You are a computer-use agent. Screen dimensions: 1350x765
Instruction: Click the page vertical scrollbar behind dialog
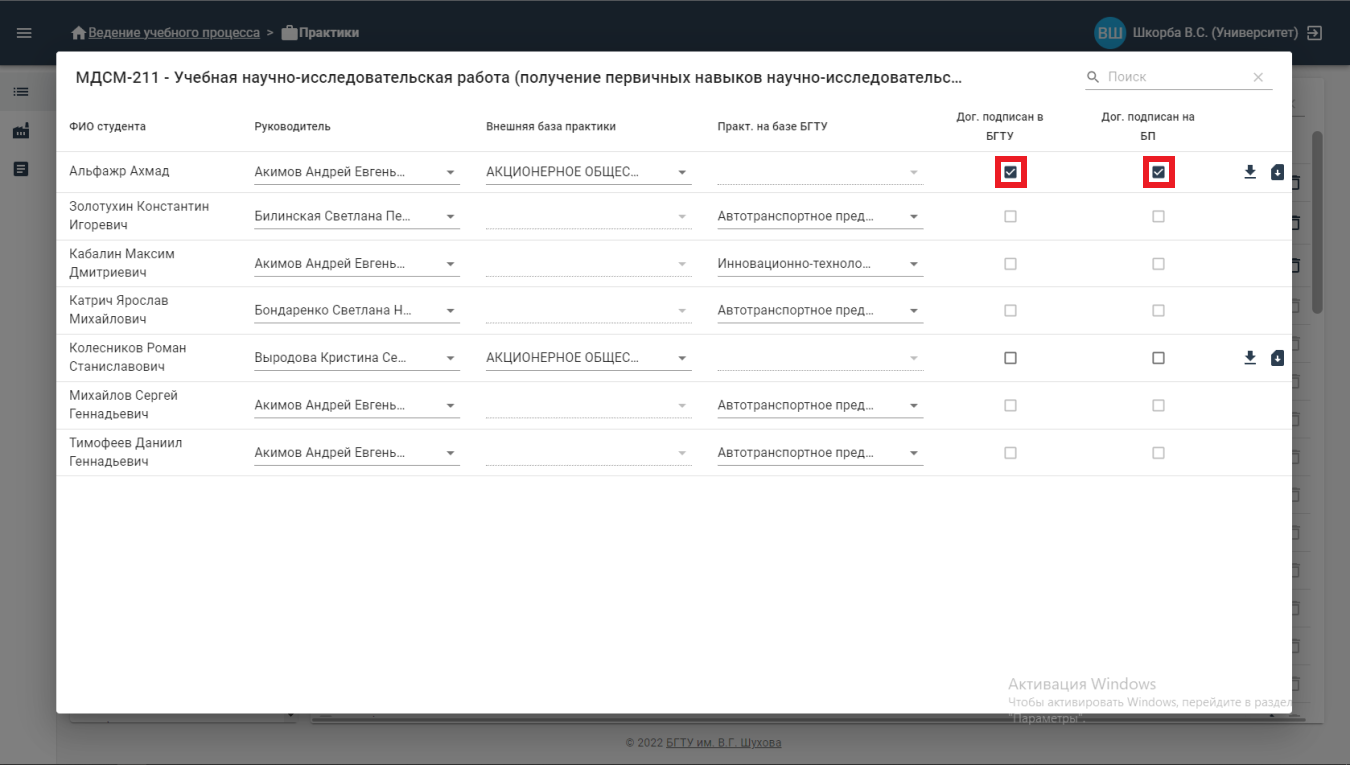pos(1317,222)
